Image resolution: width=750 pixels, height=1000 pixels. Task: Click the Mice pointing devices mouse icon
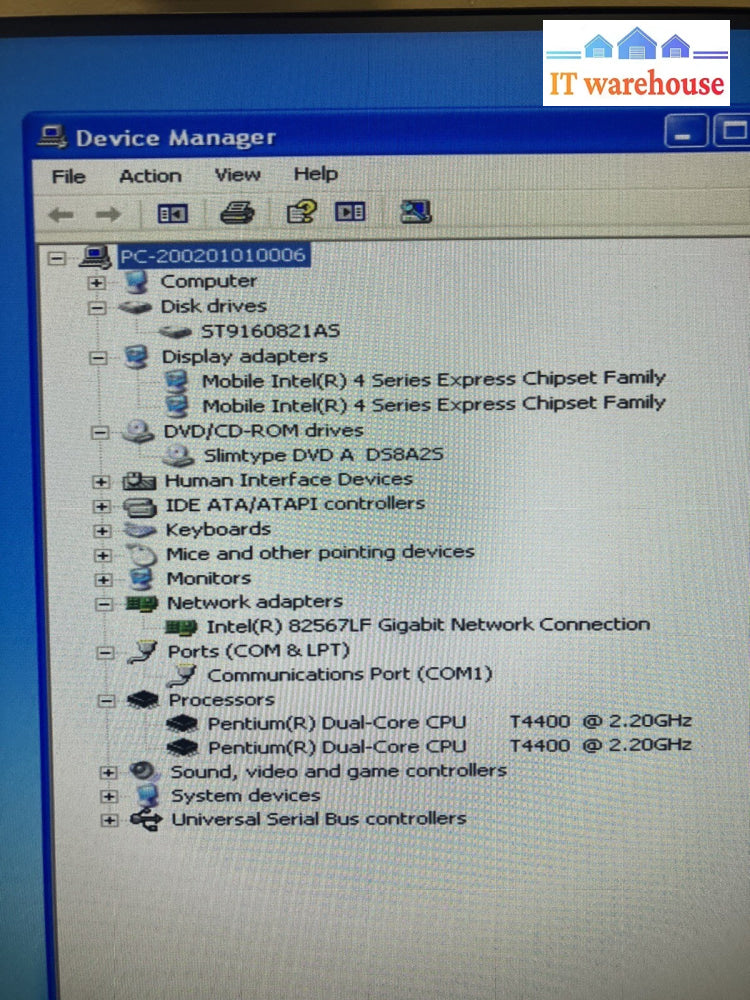pyautogui.click(x=141, y=554)
